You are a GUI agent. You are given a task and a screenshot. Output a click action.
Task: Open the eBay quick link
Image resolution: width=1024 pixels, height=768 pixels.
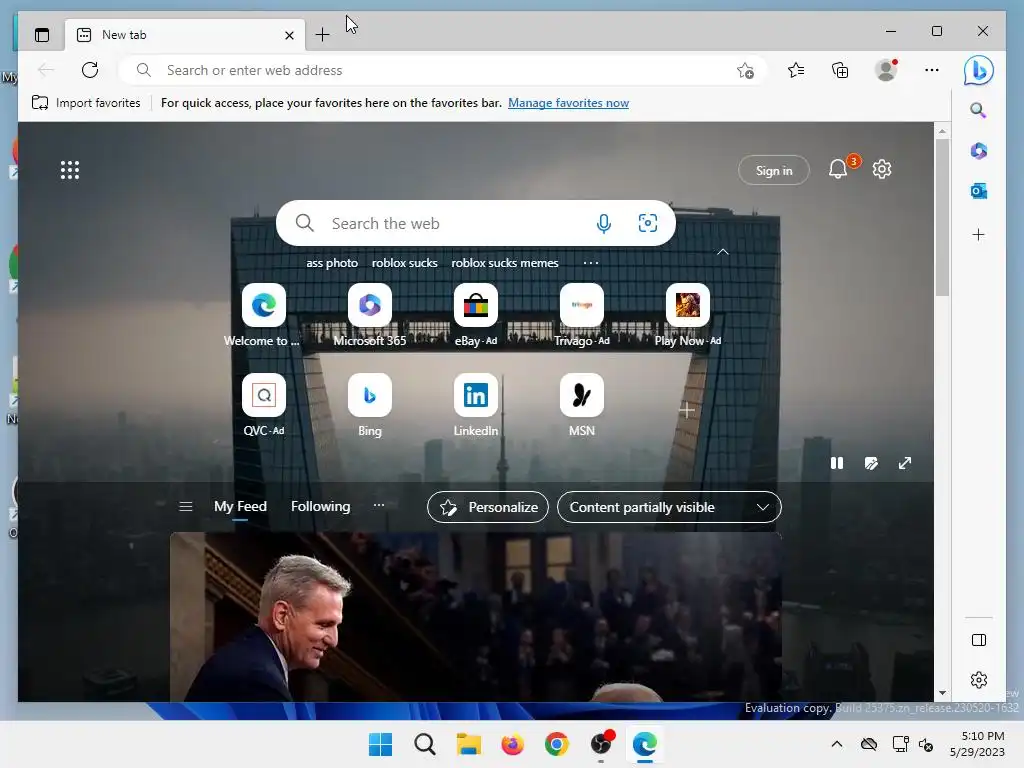click(475, 315)
